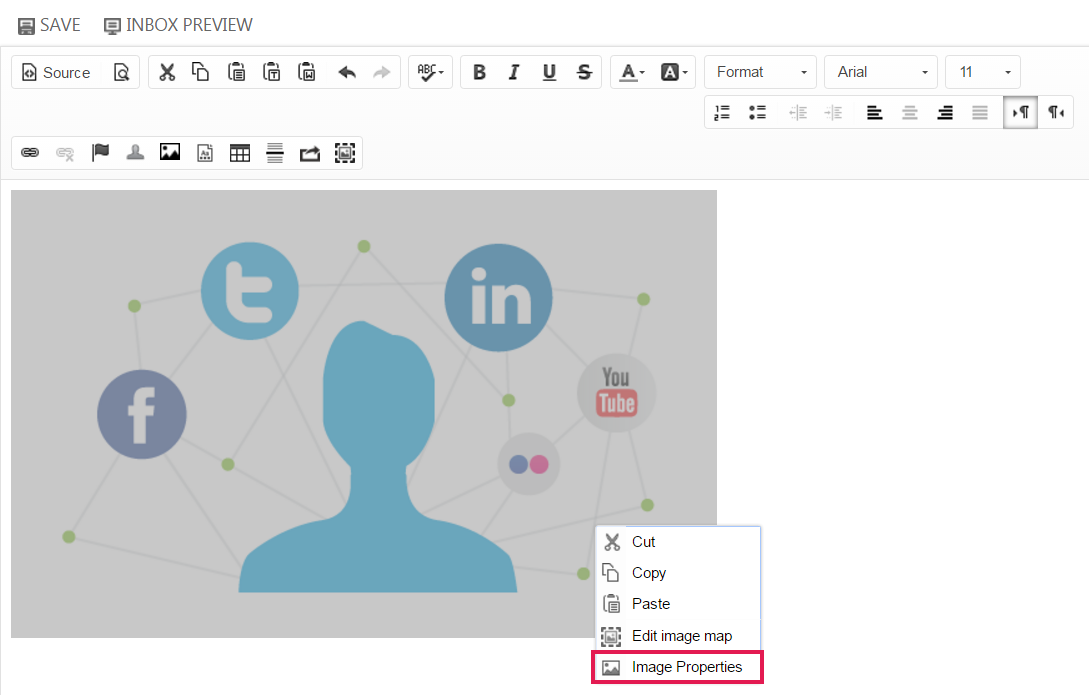The image size is (1089, 695).
Task: Set text direction left to right
Action: [x=1020, y=112]
